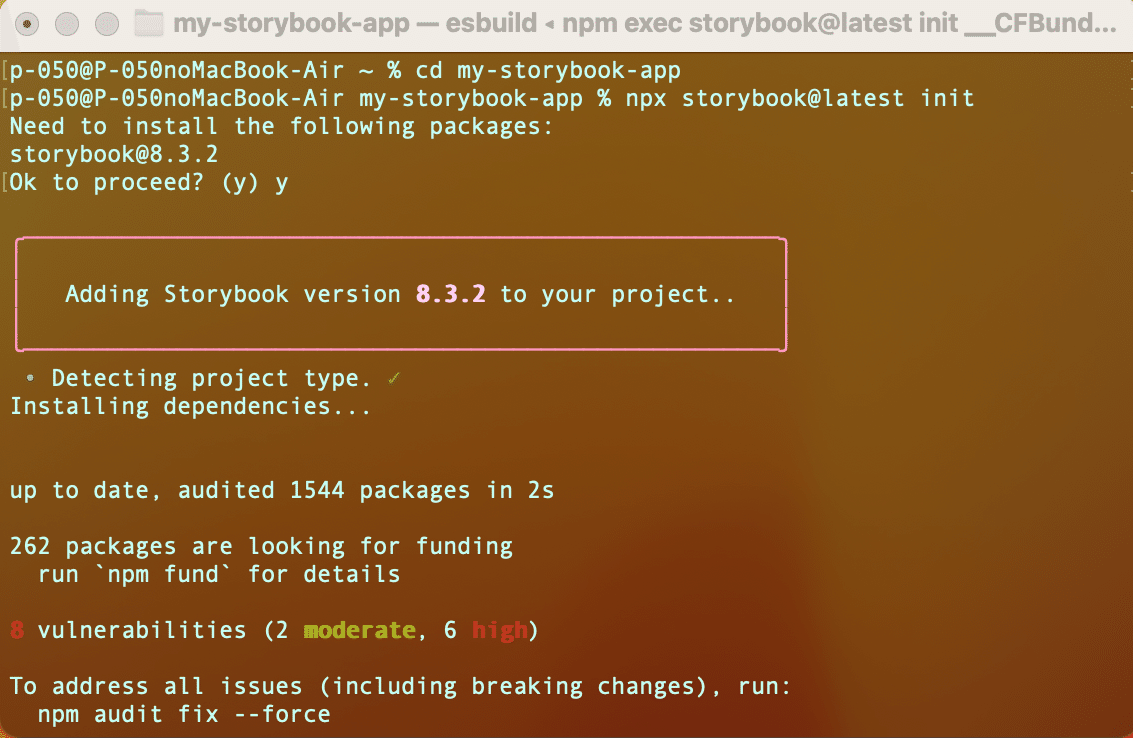The image size is (1133, 738).
Task: Click the run npm fund for details line
Action: 219,574
